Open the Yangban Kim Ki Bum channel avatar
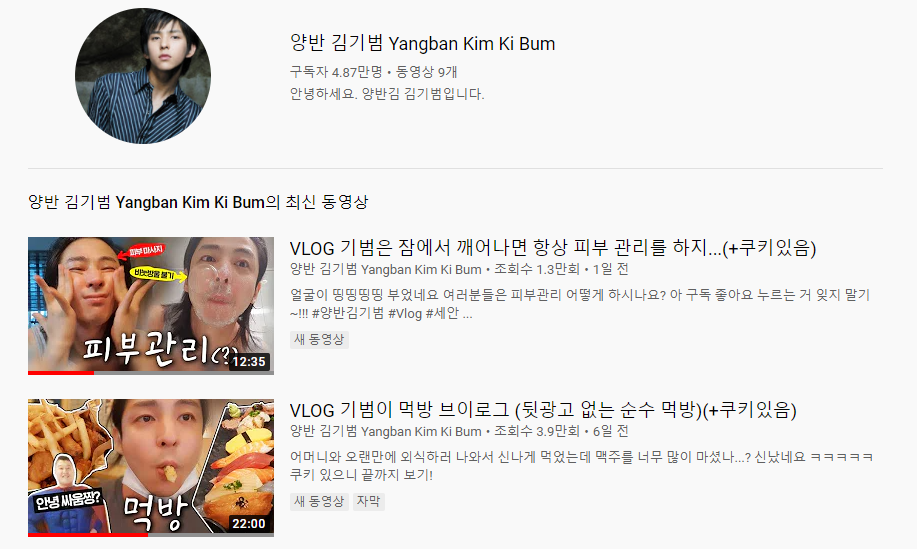This screenshot has height=549, width=917. 143,75
